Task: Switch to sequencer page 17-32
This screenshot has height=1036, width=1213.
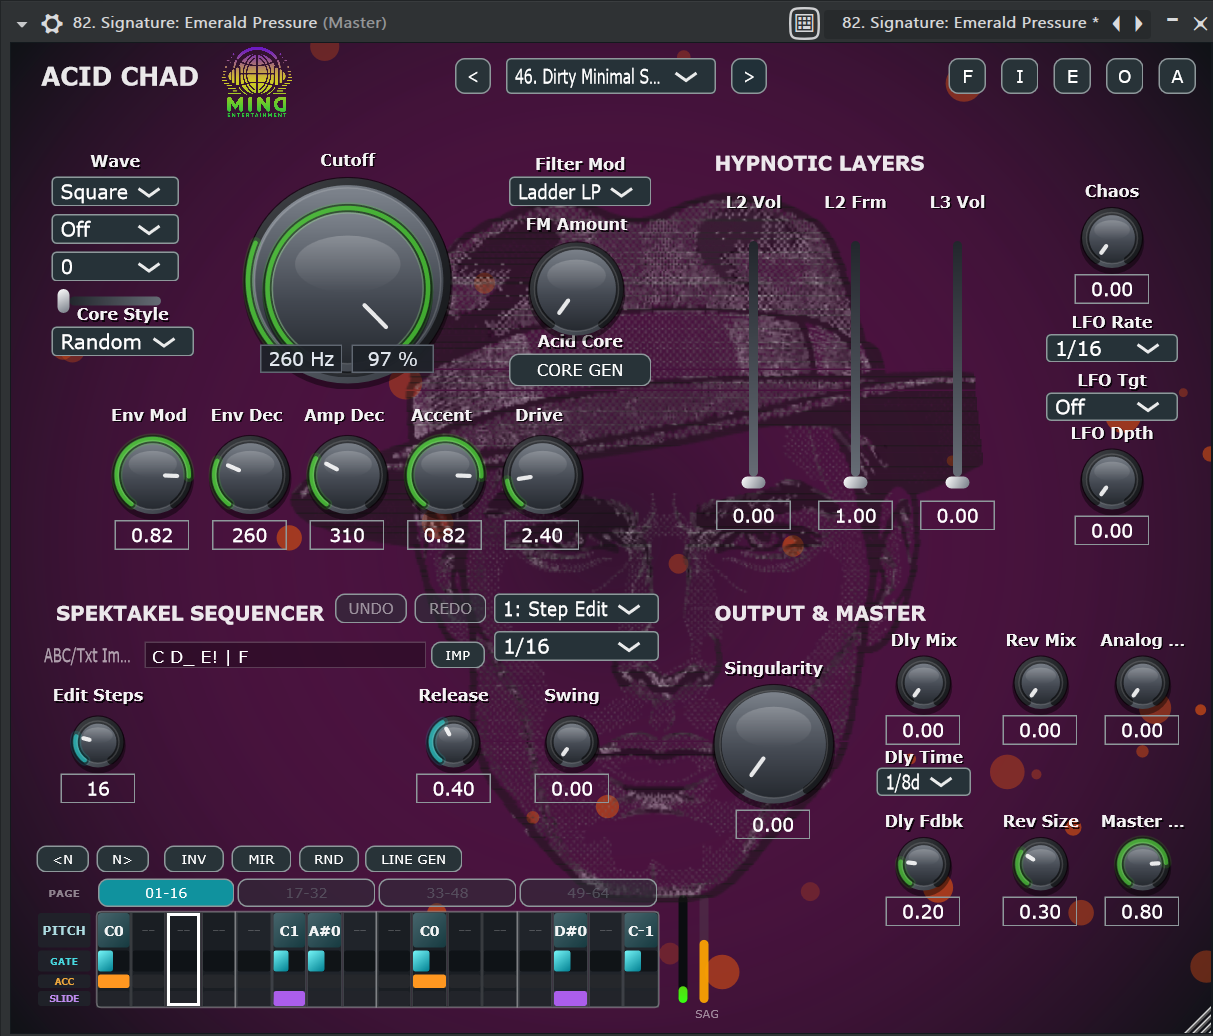Action: click(x=306, y=893)
